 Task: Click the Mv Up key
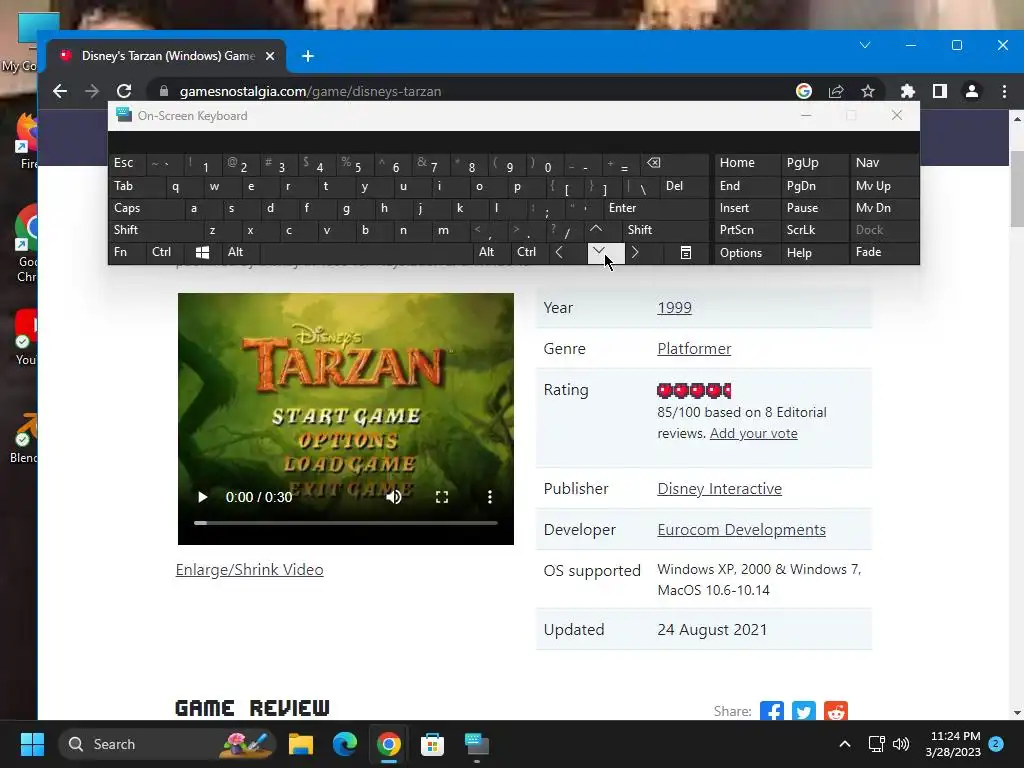[x=884, y=186]
